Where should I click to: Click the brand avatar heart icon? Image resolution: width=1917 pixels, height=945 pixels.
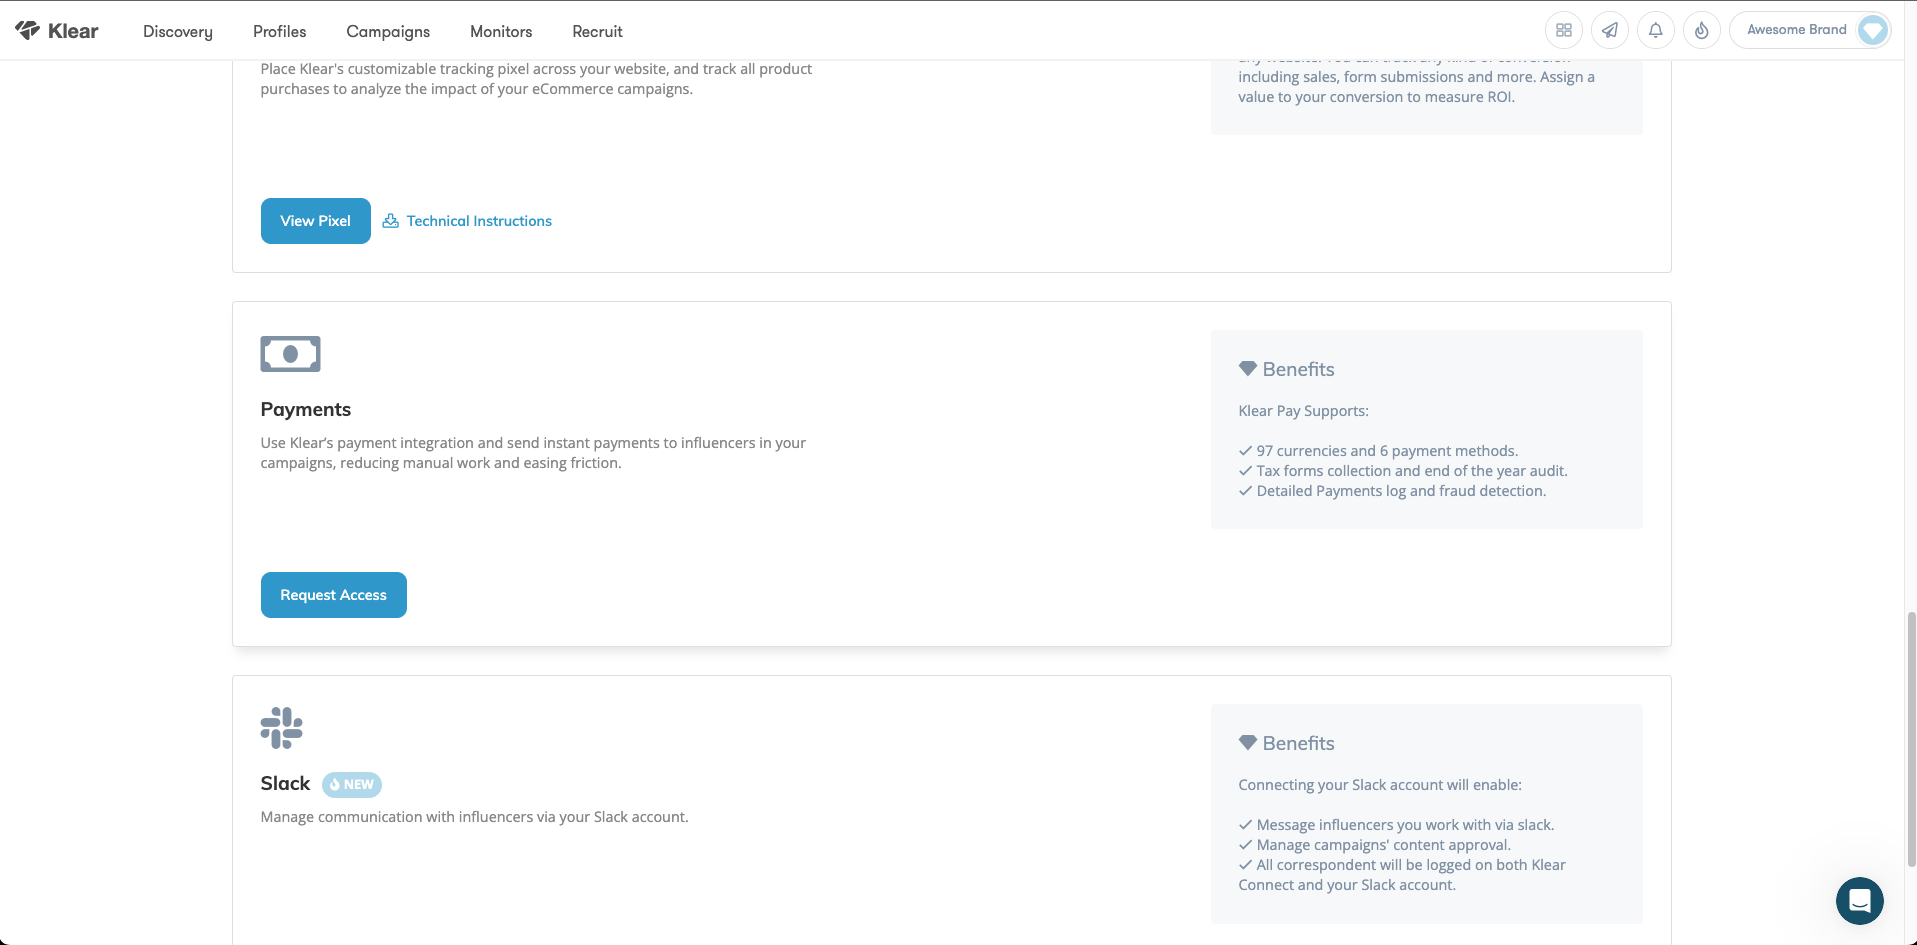(1872, 30)
